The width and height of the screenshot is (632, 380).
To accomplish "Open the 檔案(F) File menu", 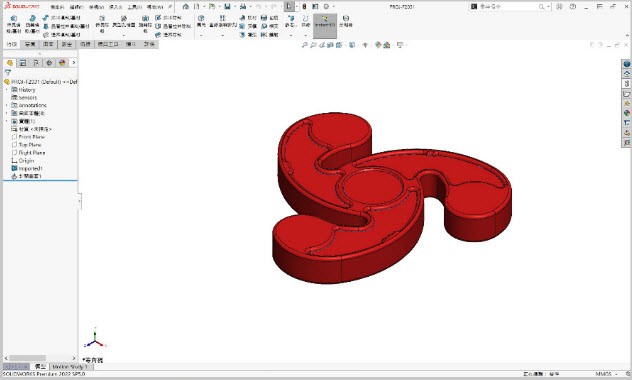I will pyautogui.click(x=57, y=7).
